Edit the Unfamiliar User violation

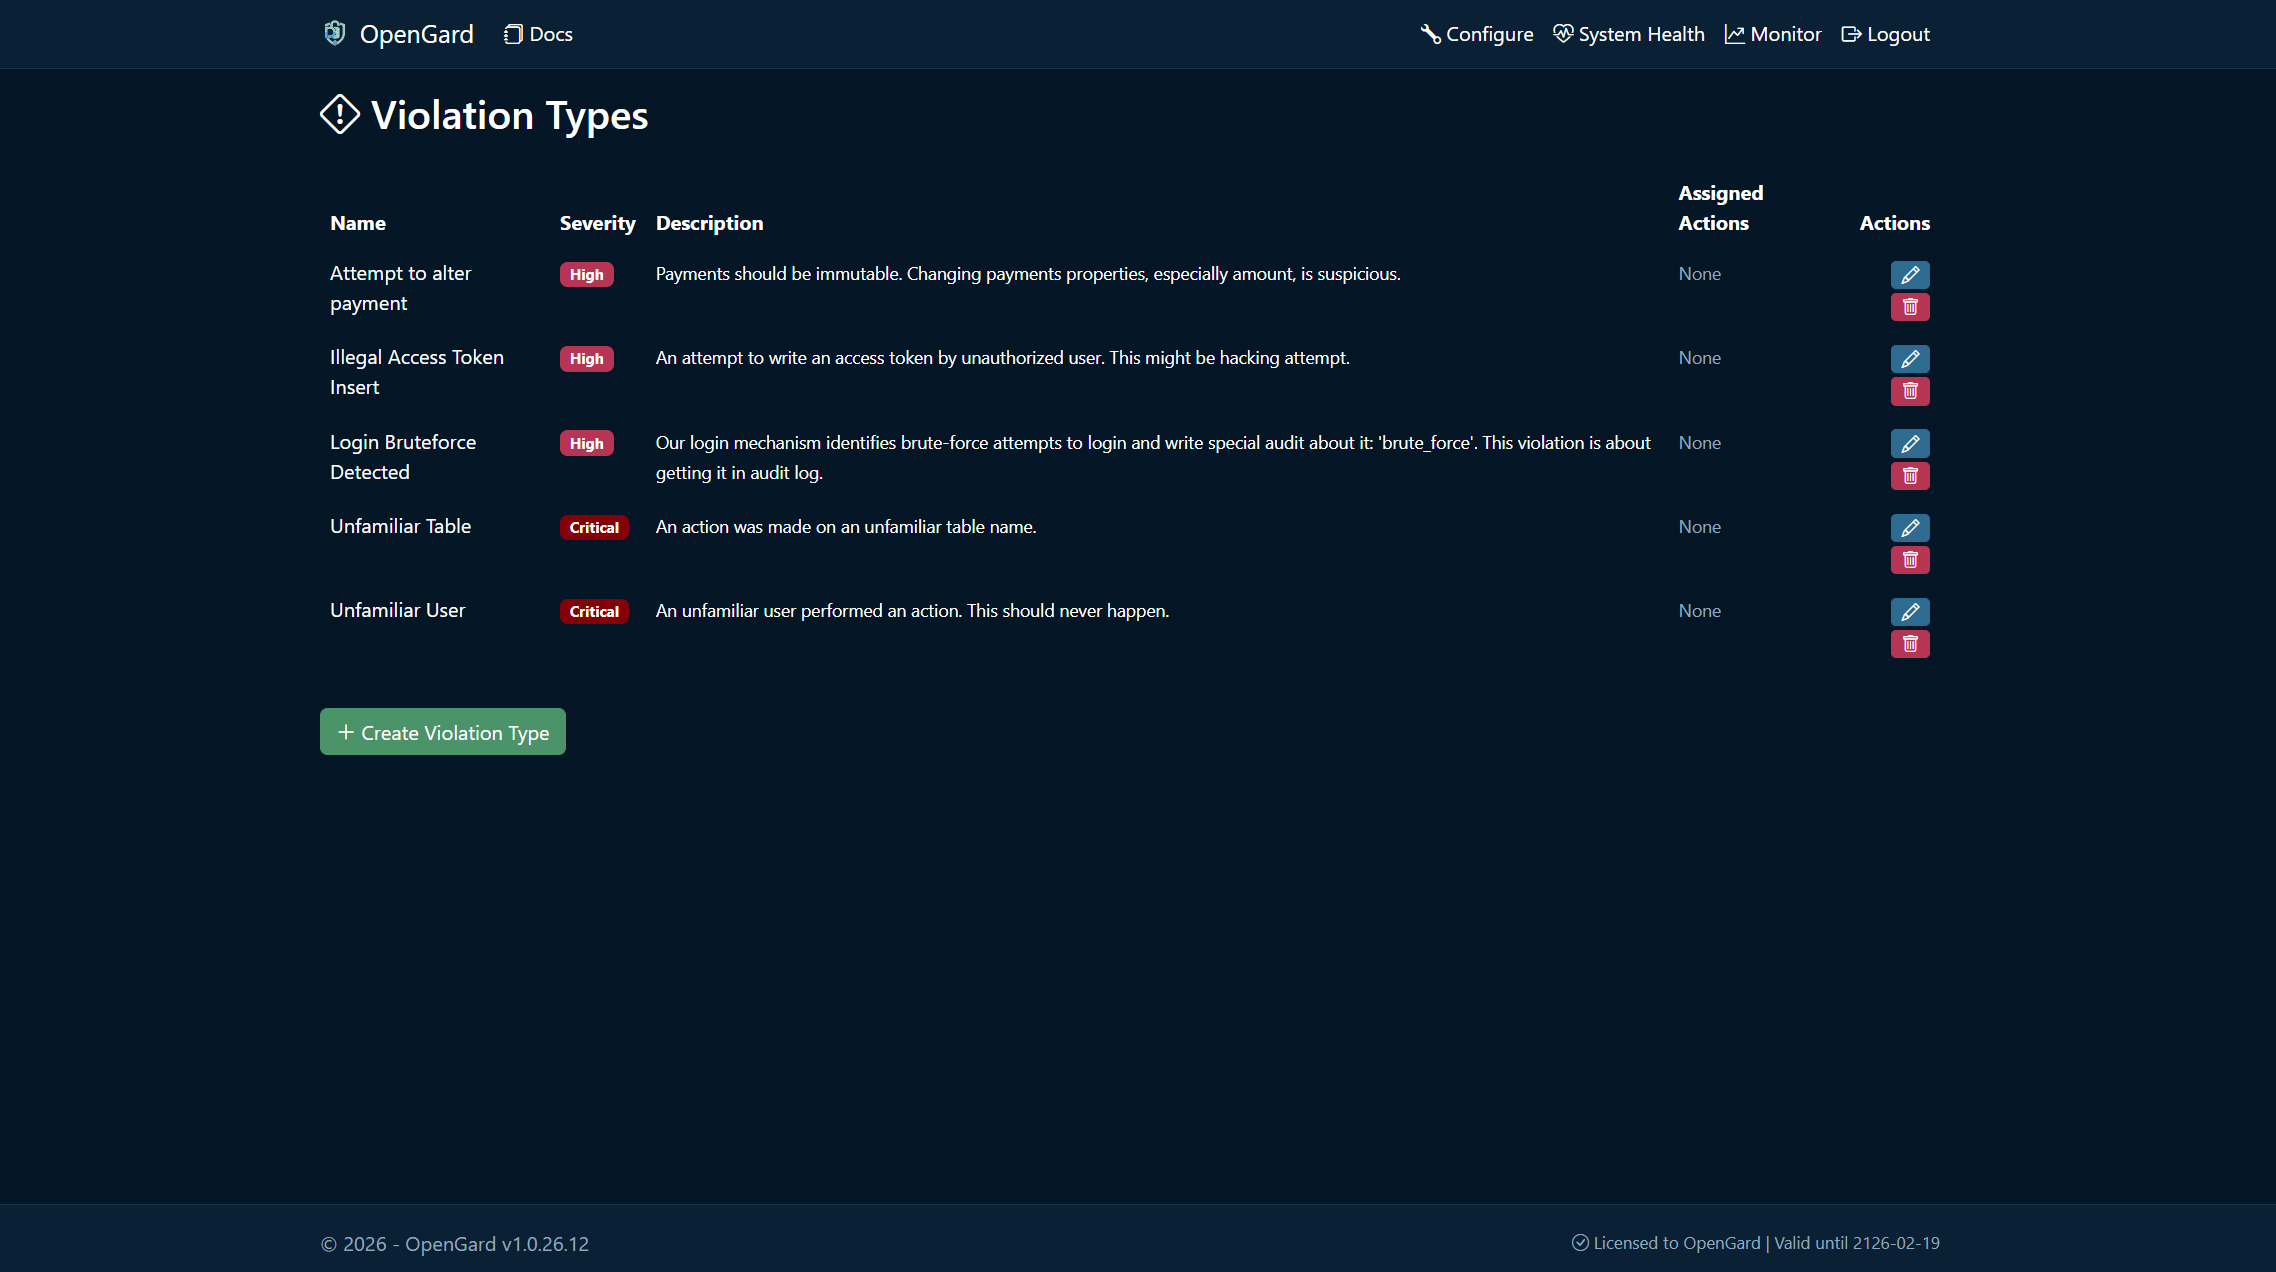click(1910, 611)
